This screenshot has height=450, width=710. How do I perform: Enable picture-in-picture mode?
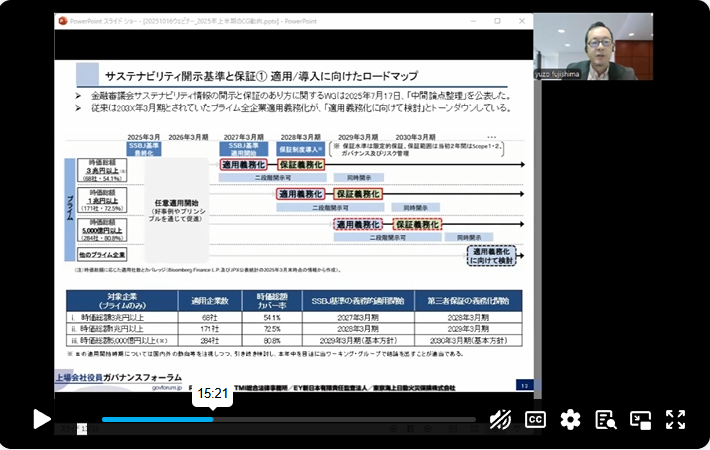tap(640, 419)
